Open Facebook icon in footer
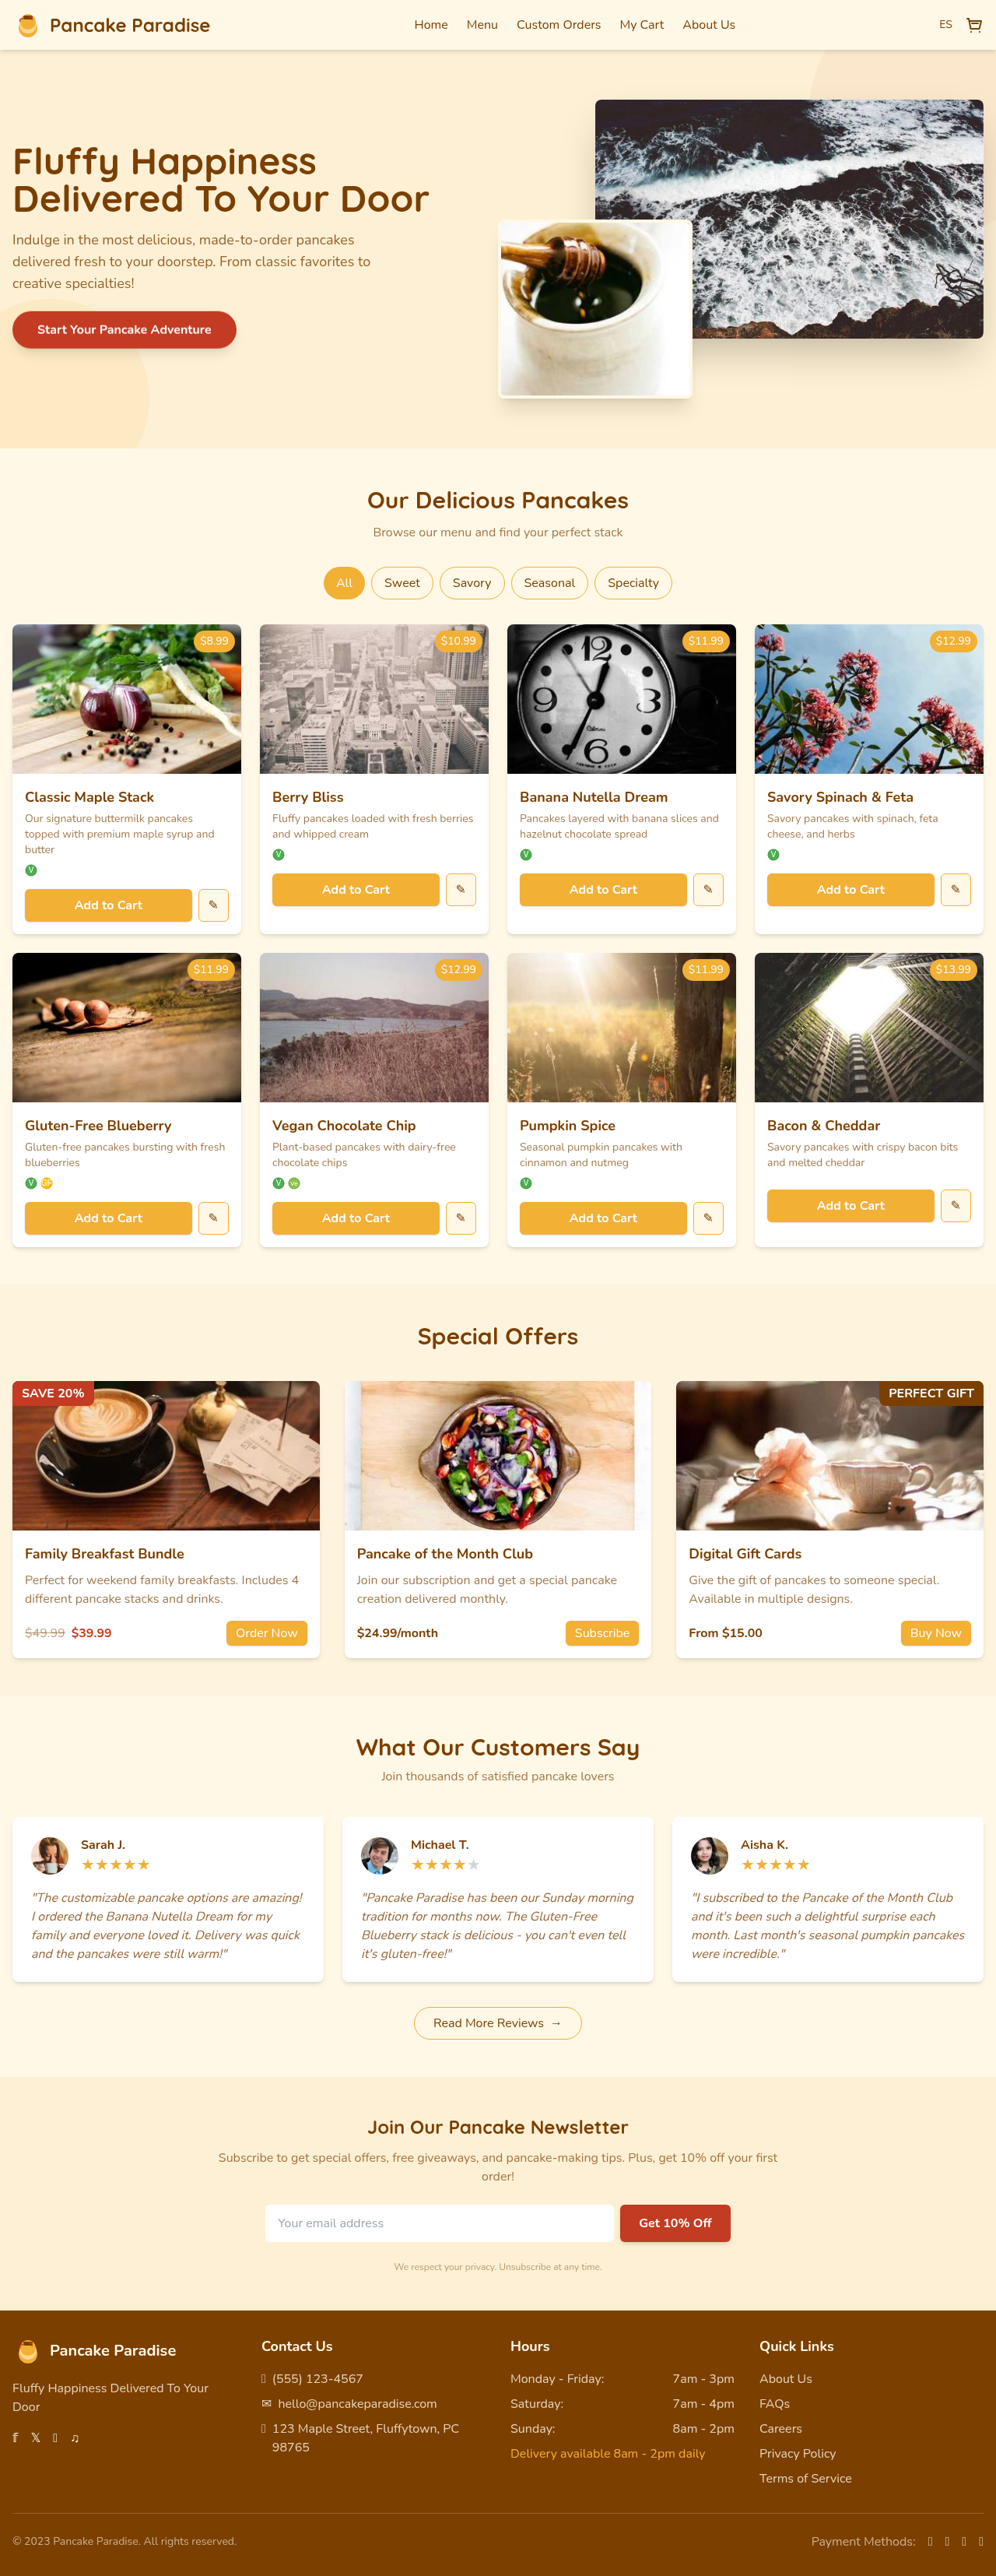Image resolution: width=996 pixels, height=2576 pixels. (15, 2437)
